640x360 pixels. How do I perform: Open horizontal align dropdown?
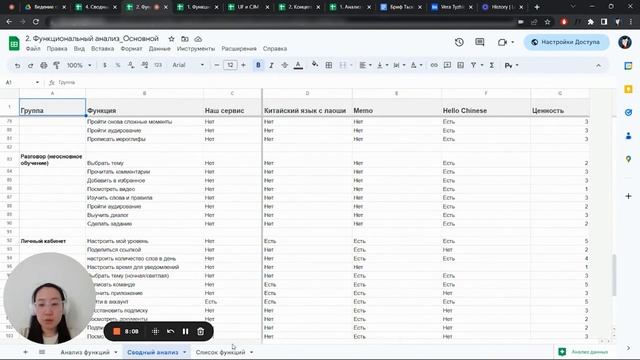[x=365, y=65]
